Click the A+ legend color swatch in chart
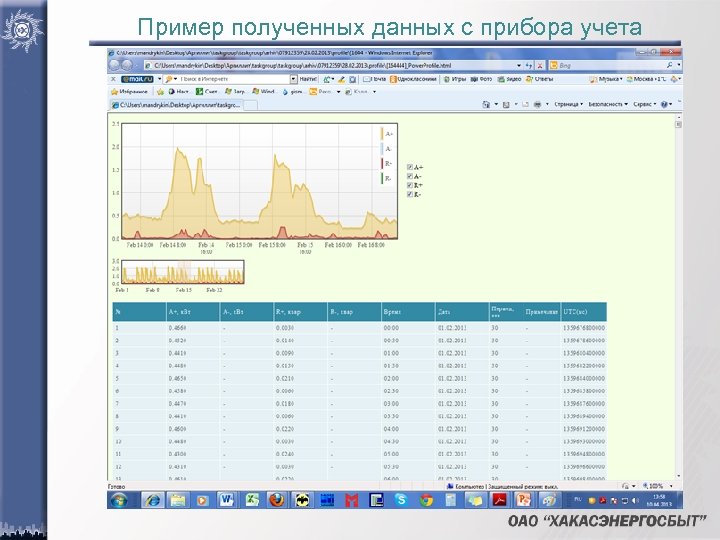This screenshot has width=720, height=540. tap(382, 134)
